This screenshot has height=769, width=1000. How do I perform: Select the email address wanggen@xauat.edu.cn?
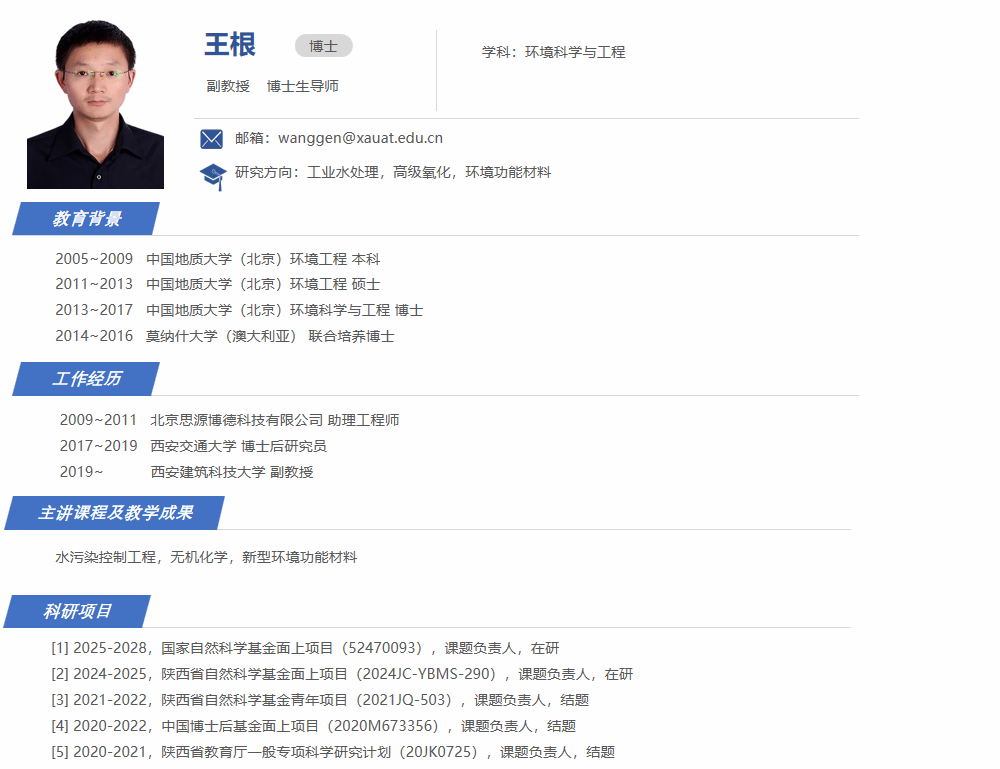[x=360, y=138]
